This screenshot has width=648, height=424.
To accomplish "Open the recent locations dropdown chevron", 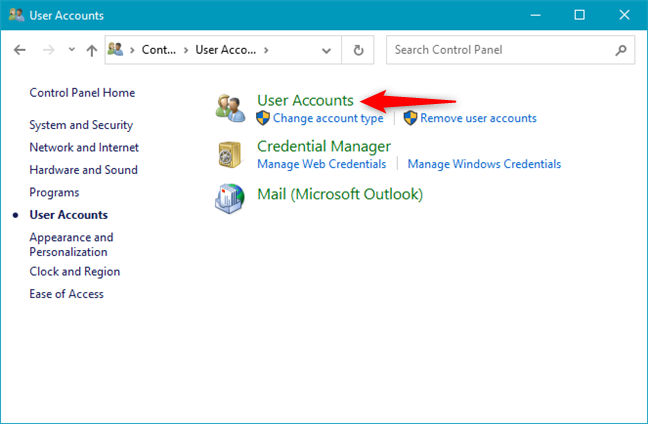I will pyautogui.click(x=71, y=50).
